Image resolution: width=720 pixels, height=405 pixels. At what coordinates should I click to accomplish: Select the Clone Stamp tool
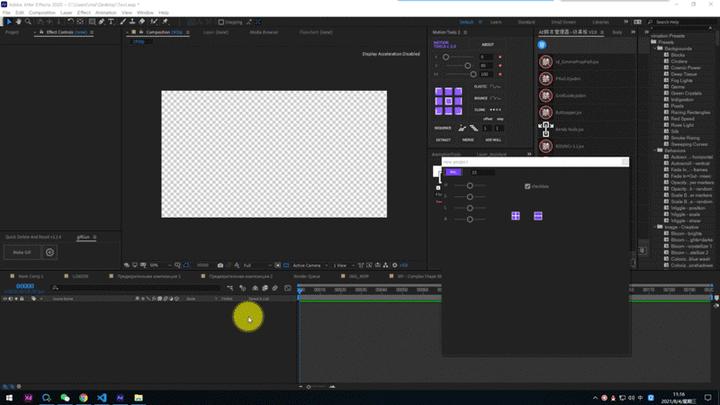coord(132,22)
